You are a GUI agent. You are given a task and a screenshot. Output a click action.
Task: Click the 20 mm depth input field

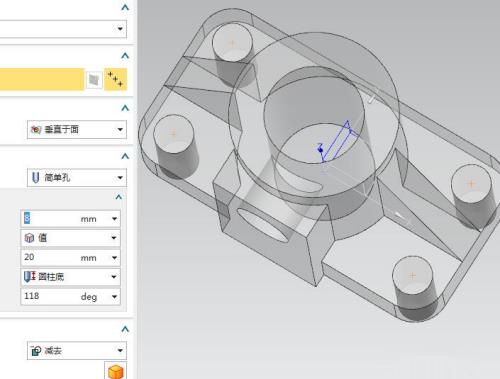70,257
